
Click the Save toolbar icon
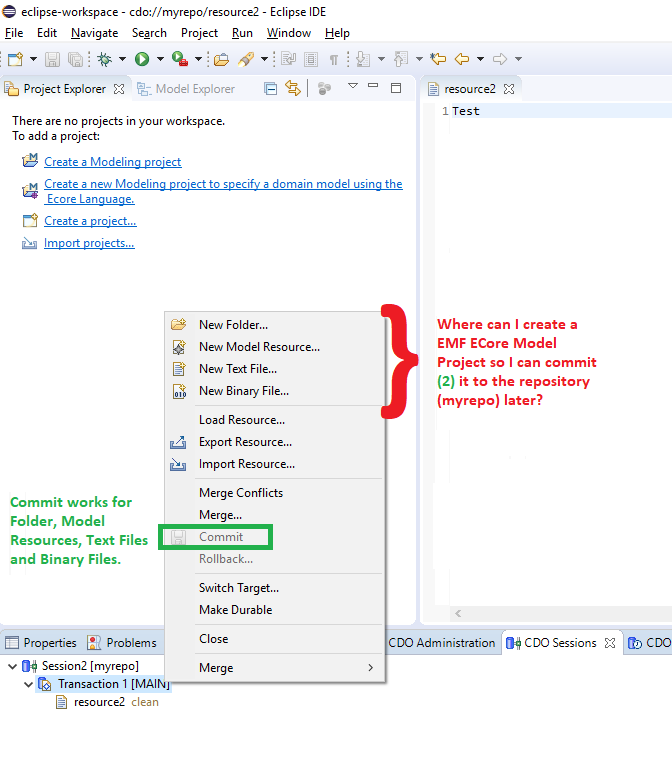[x=52, y=59]
